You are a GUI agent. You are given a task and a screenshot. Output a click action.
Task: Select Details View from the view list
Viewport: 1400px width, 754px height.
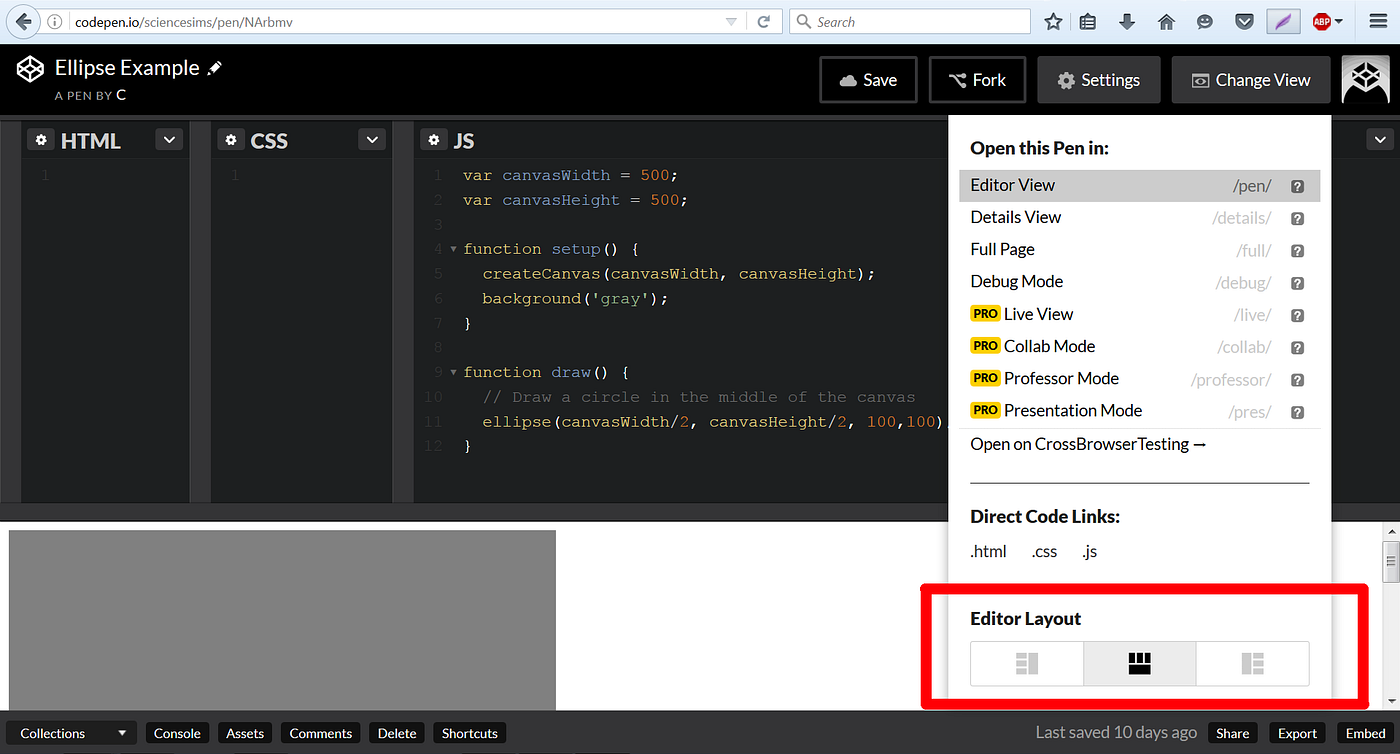1015,217
